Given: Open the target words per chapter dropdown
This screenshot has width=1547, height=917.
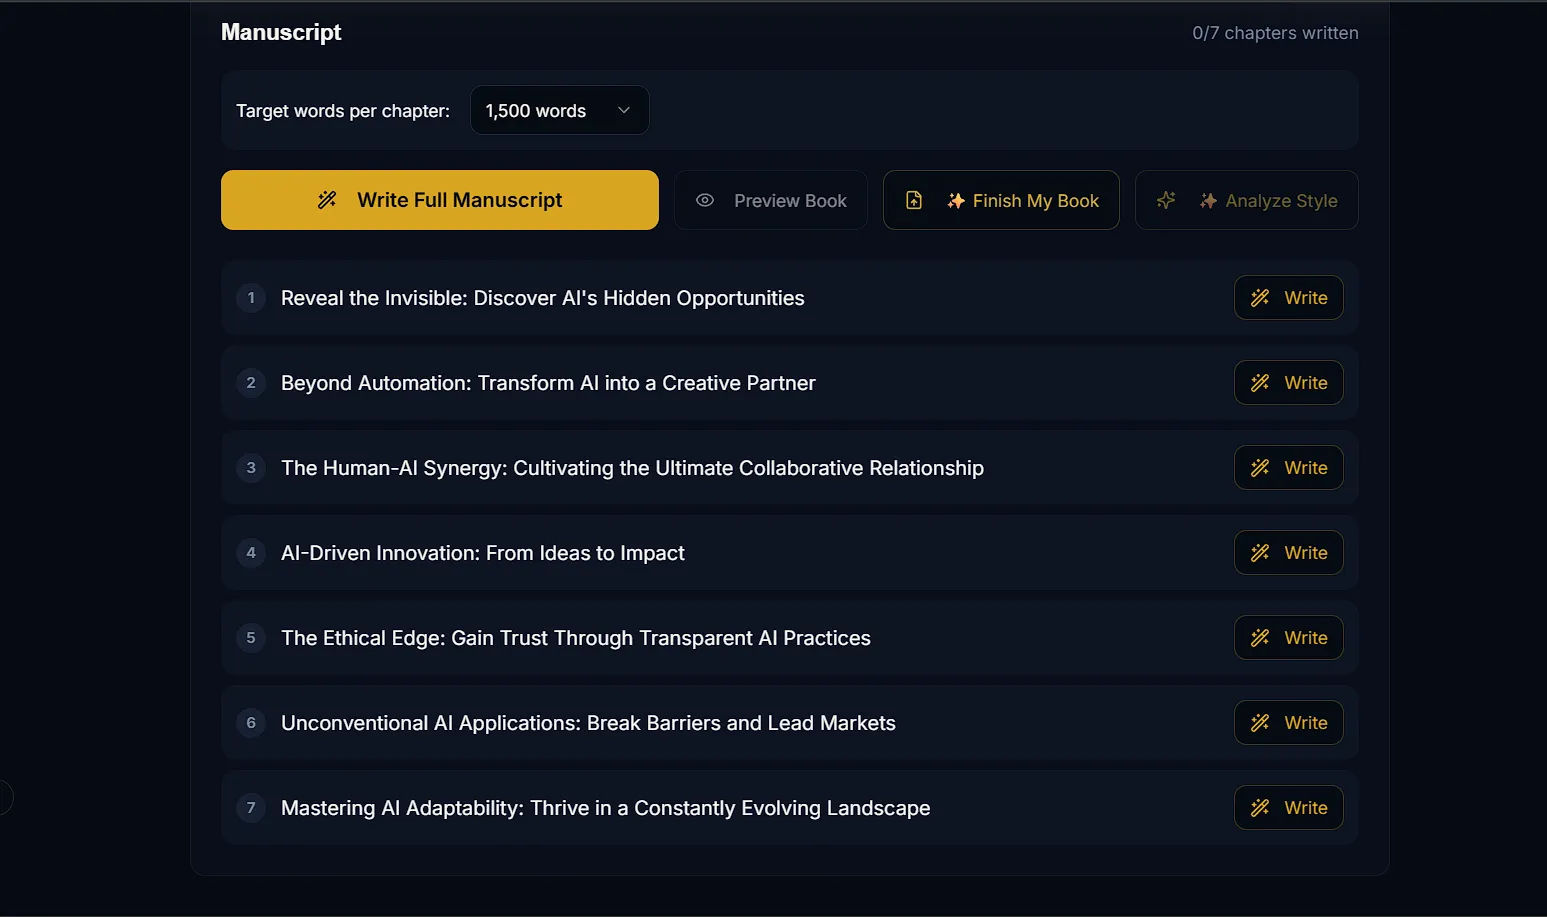Looking at the screenshot, I should click(x=559, y=110).
